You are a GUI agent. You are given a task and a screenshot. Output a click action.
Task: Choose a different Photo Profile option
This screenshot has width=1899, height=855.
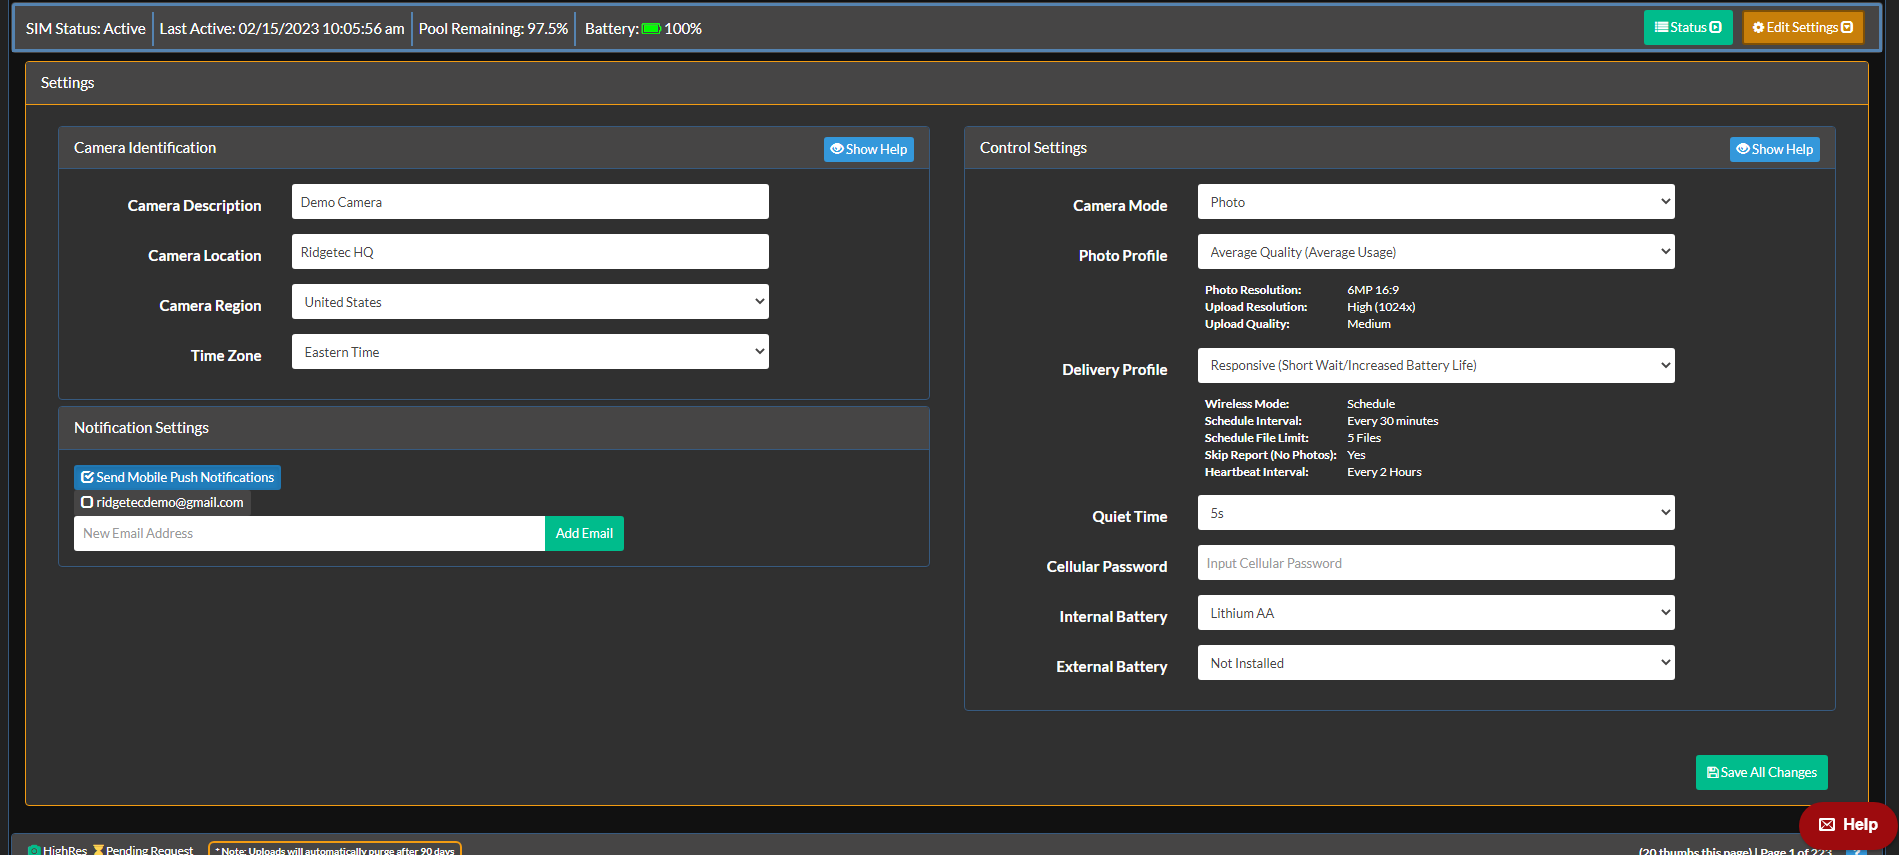(1435, 252)
